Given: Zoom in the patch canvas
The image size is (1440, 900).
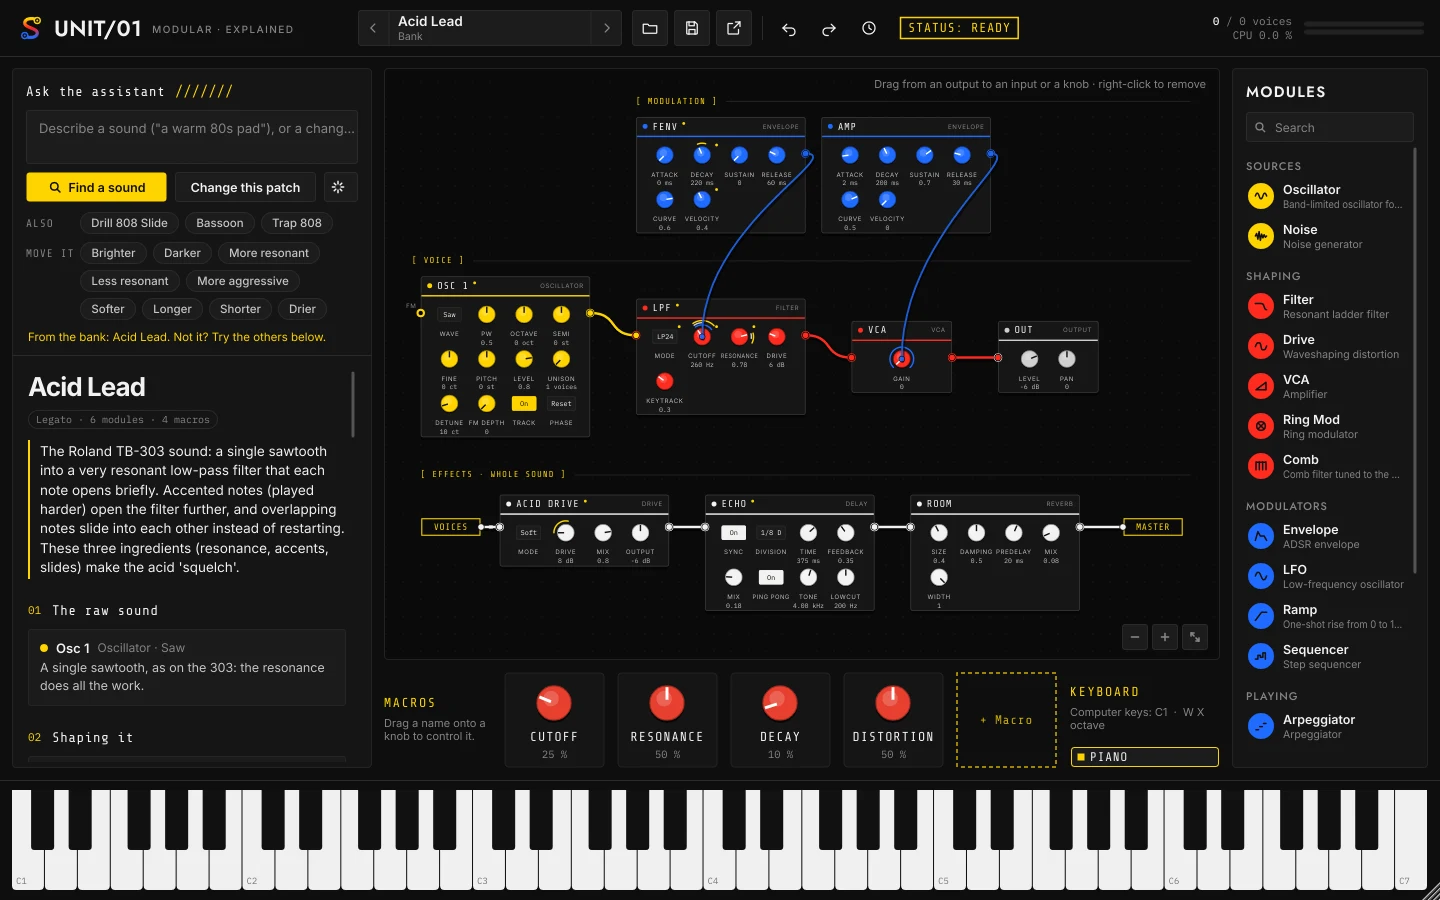Looking at the screenshot, I should coord(1165,637).
